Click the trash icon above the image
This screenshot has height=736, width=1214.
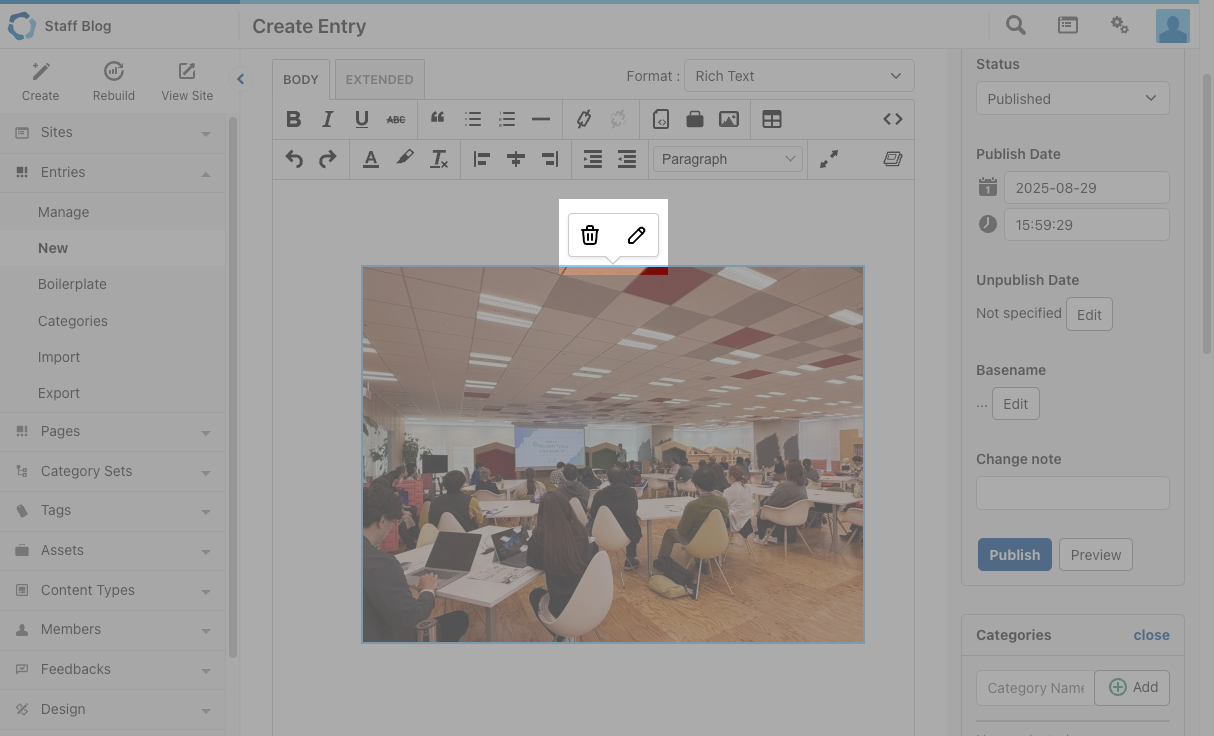pos(590,235)
